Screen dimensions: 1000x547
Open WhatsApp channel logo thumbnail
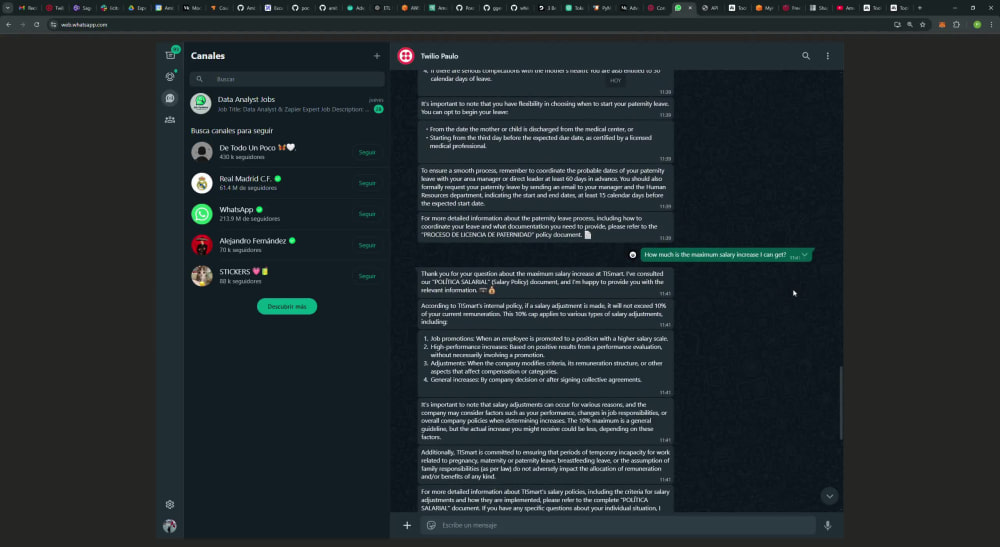click(x=202, y=214)
